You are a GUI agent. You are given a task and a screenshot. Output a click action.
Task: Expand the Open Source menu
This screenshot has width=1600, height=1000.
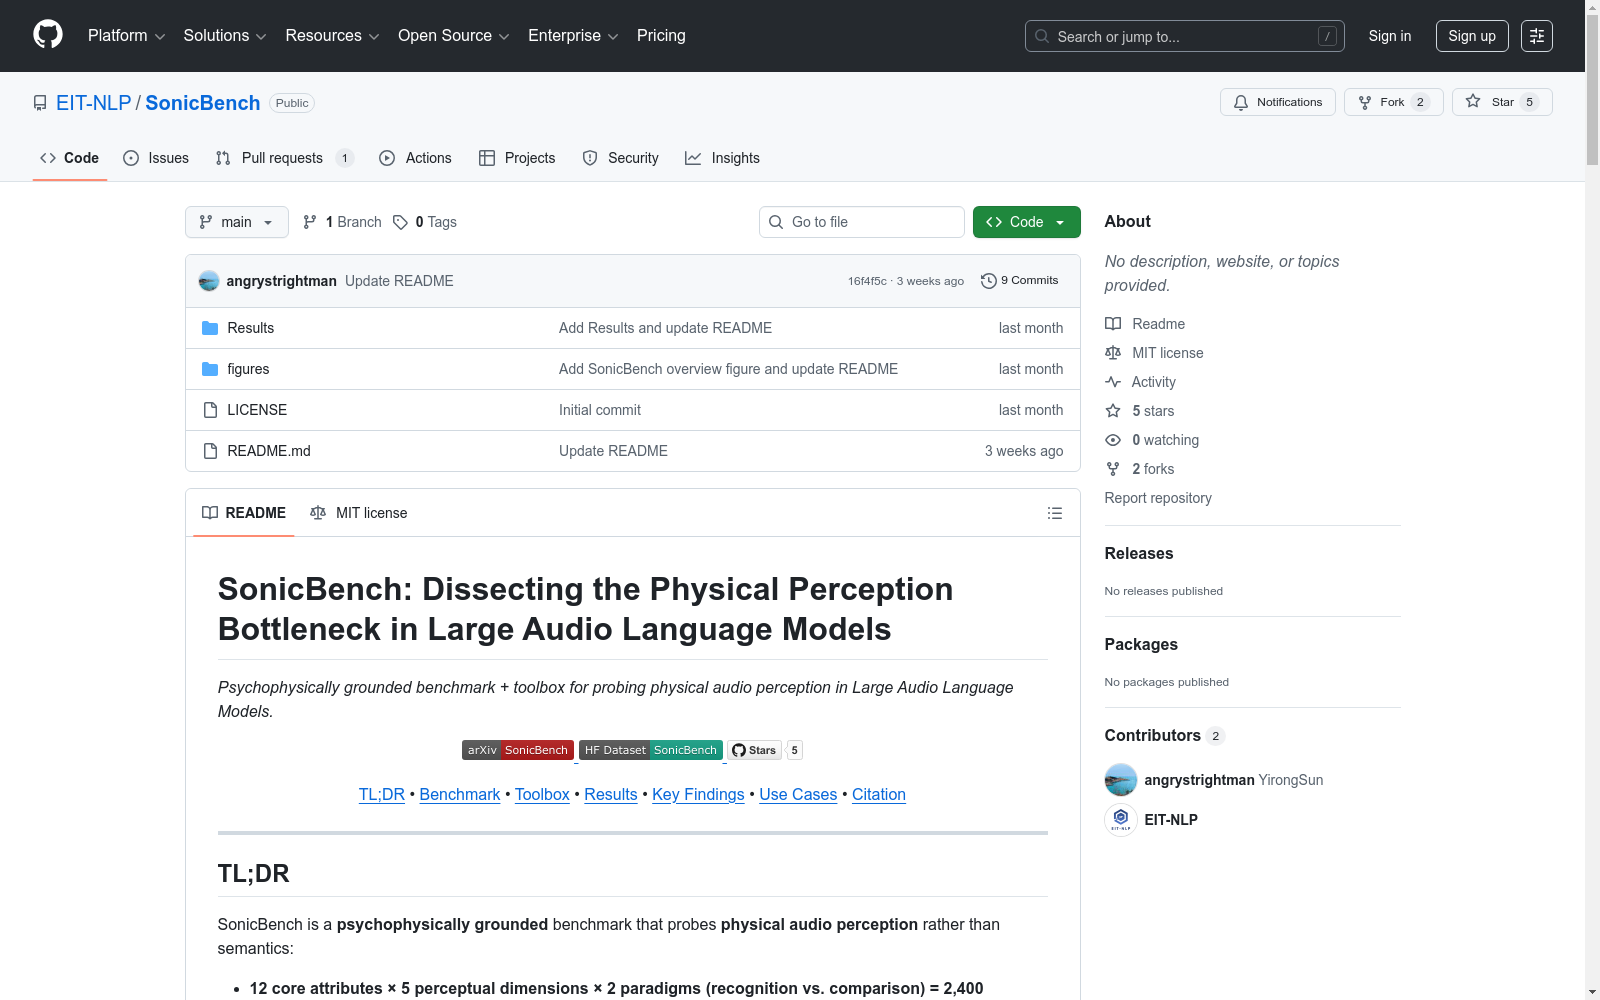pos(454,36)
